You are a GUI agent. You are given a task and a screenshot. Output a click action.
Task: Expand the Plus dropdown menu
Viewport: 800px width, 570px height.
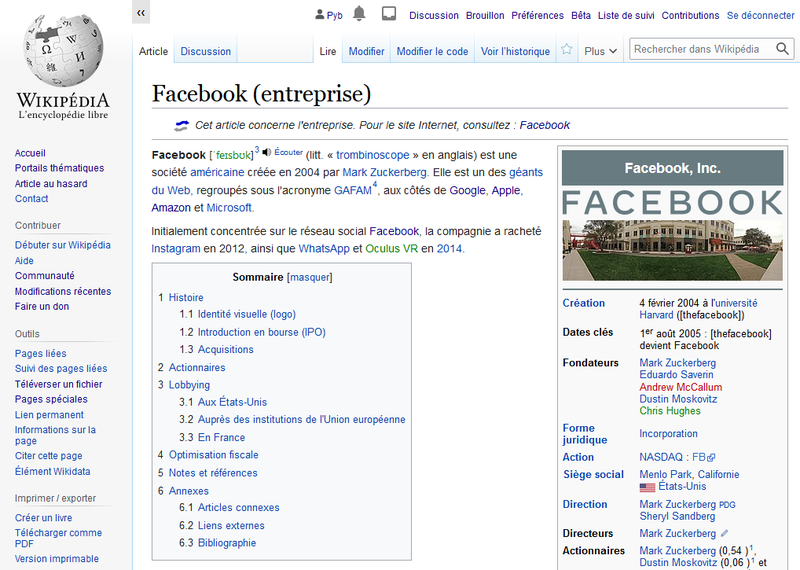click(x=601, y=51)
